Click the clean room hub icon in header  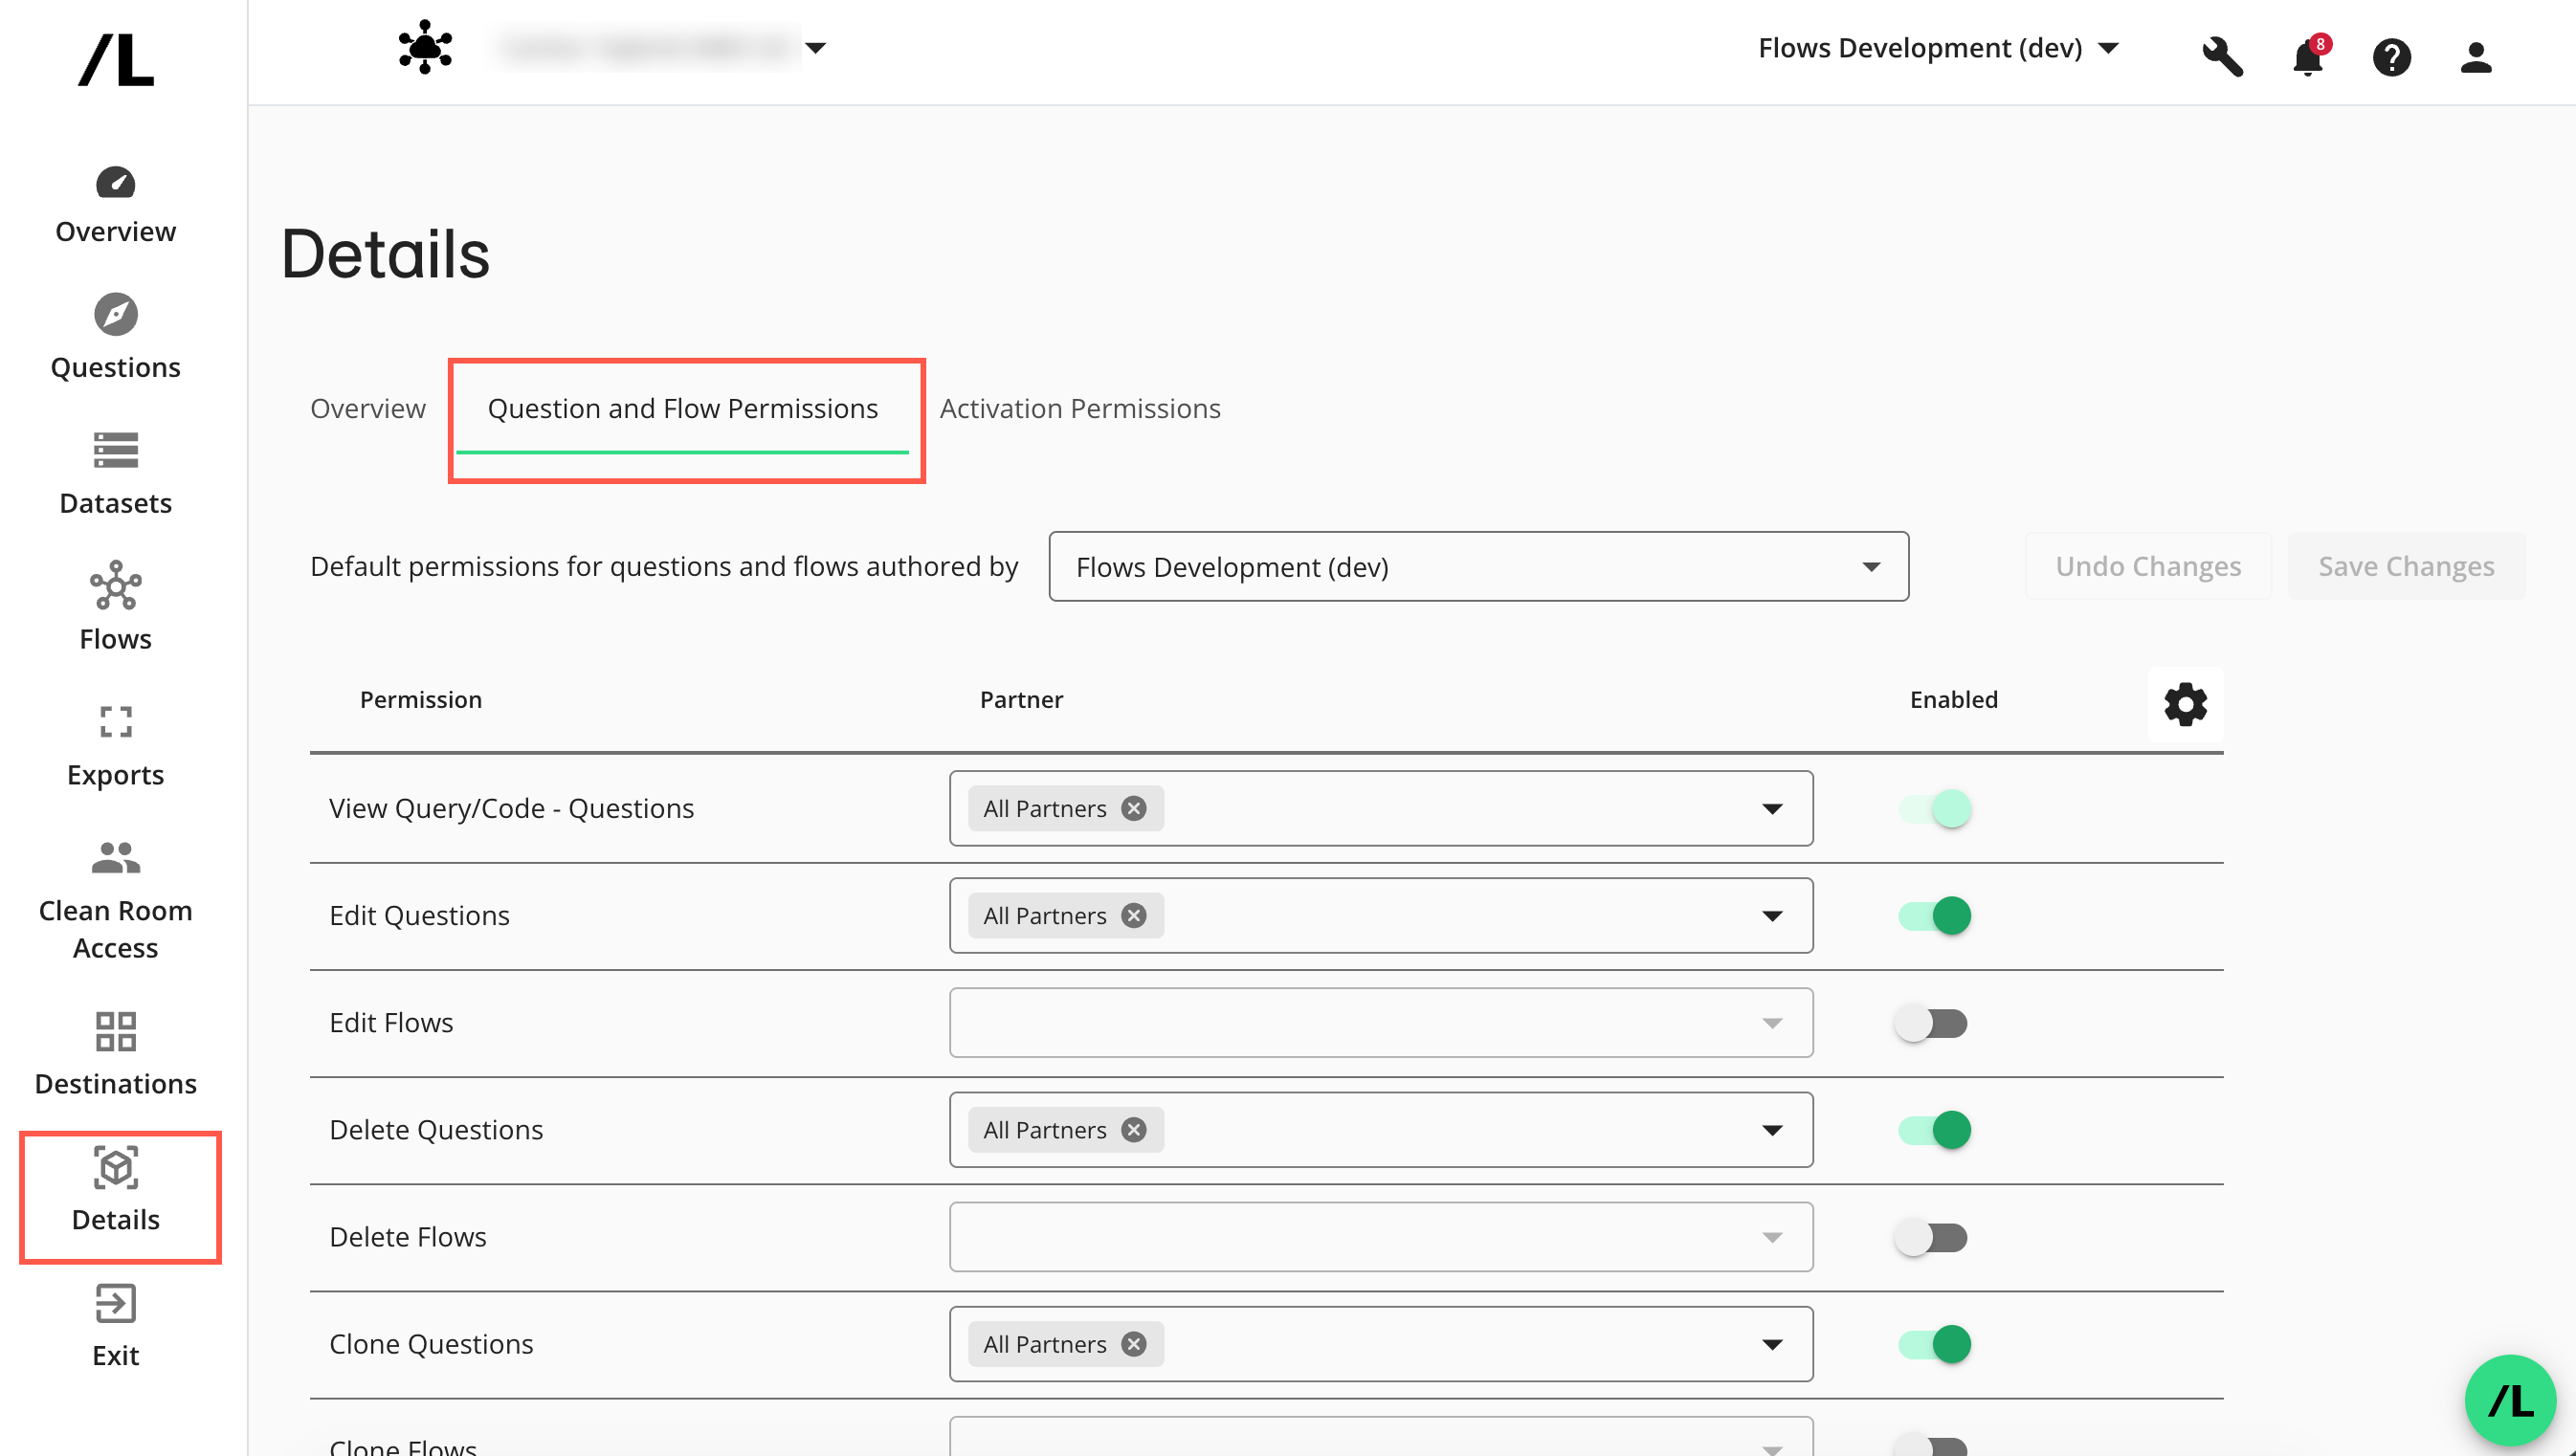(x=425, y=47)
